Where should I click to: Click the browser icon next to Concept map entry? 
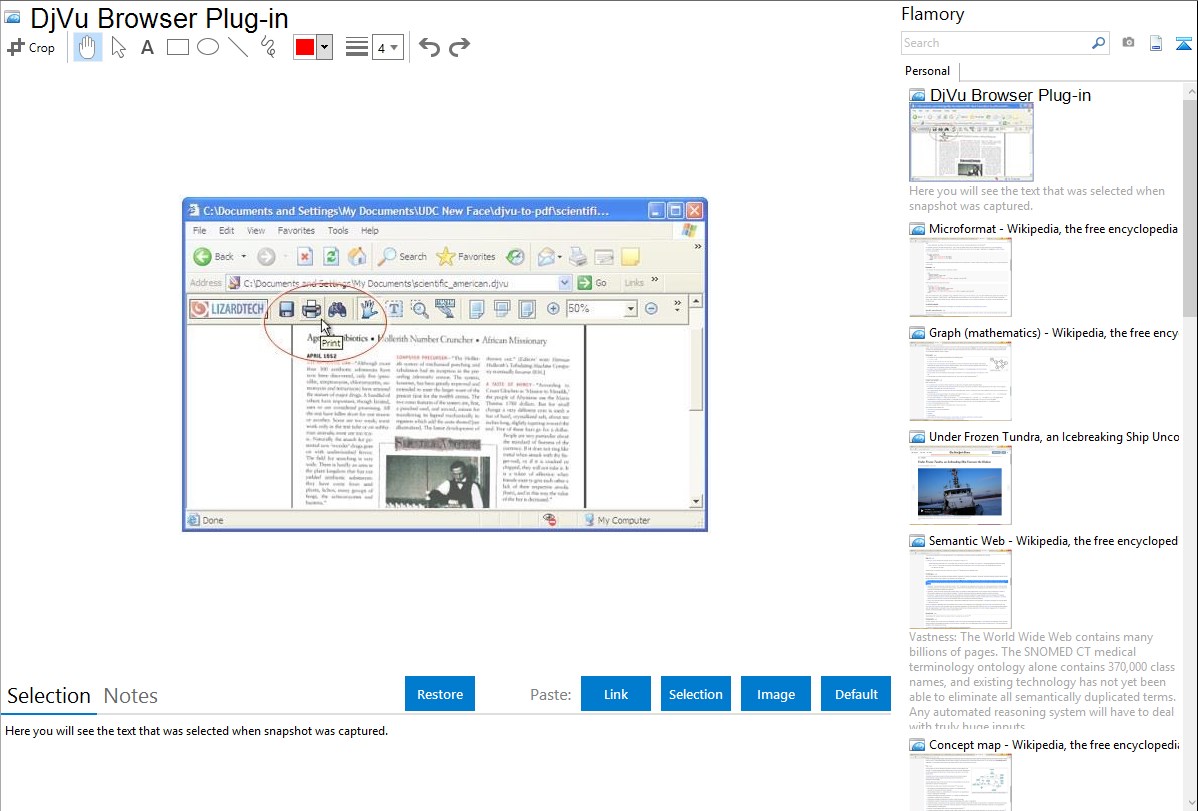tap(917, 745)
